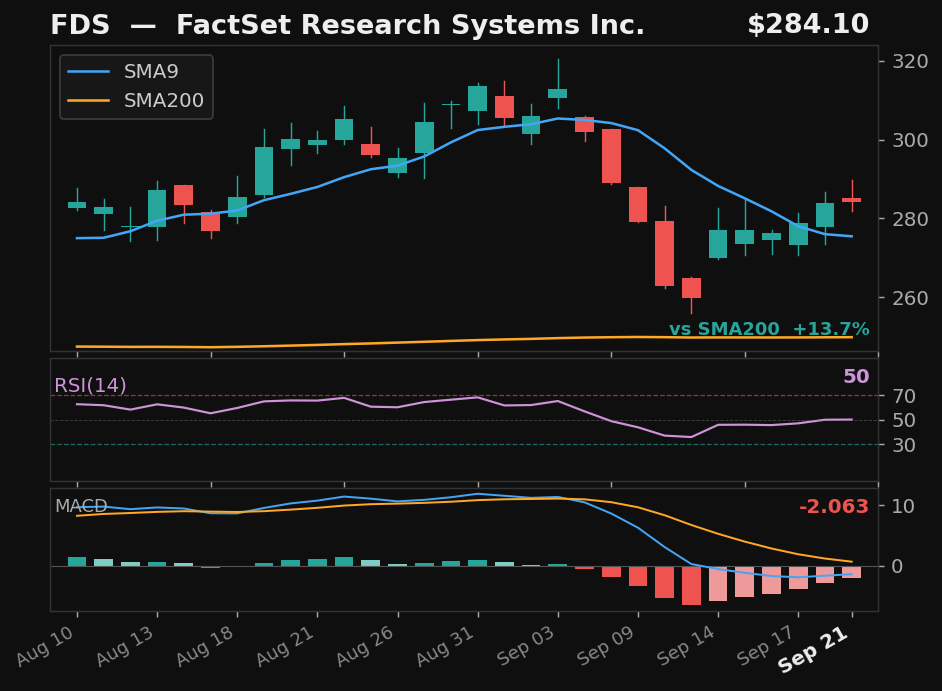This screenshot has height=691, width=942.
Task: Click the vs SMA200 +13.7% annotation
Action: coord(769,329)
